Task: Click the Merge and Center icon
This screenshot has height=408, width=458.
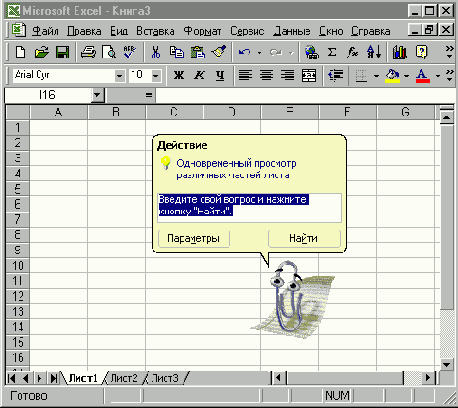Action: pyautogui.click(x=309, y=75)
